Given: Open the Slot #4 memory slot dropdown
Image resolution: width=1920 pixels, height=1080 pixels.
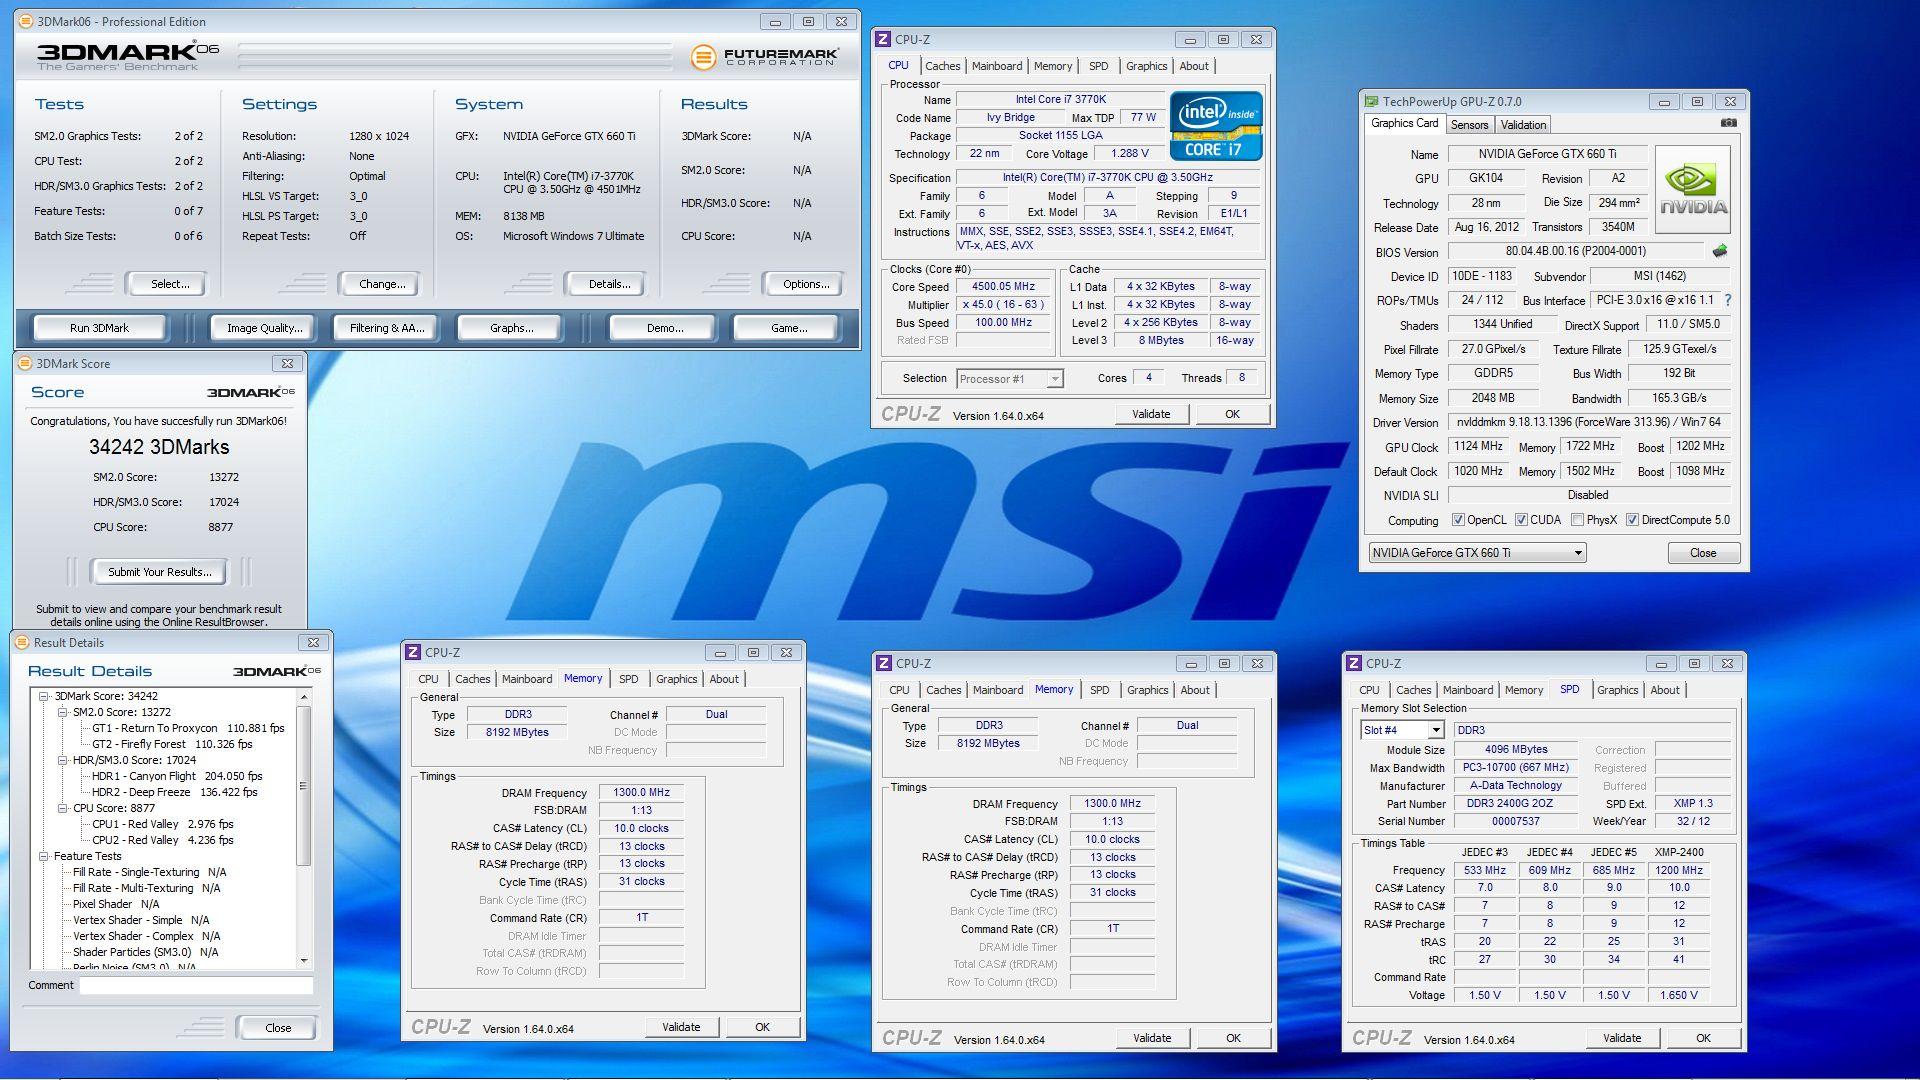Looking at the screenshot, I should pyautogui.click(x=1402, y=730).
